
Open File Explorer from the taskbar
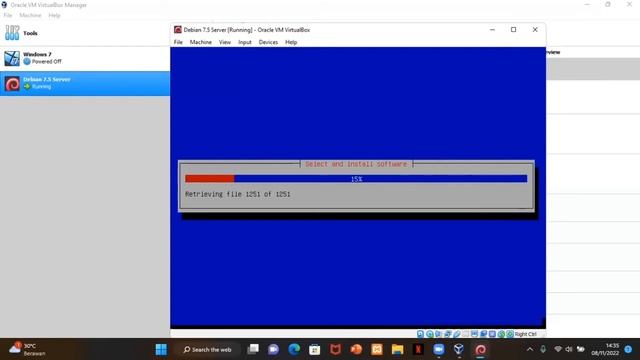click(x=397, y=349)
